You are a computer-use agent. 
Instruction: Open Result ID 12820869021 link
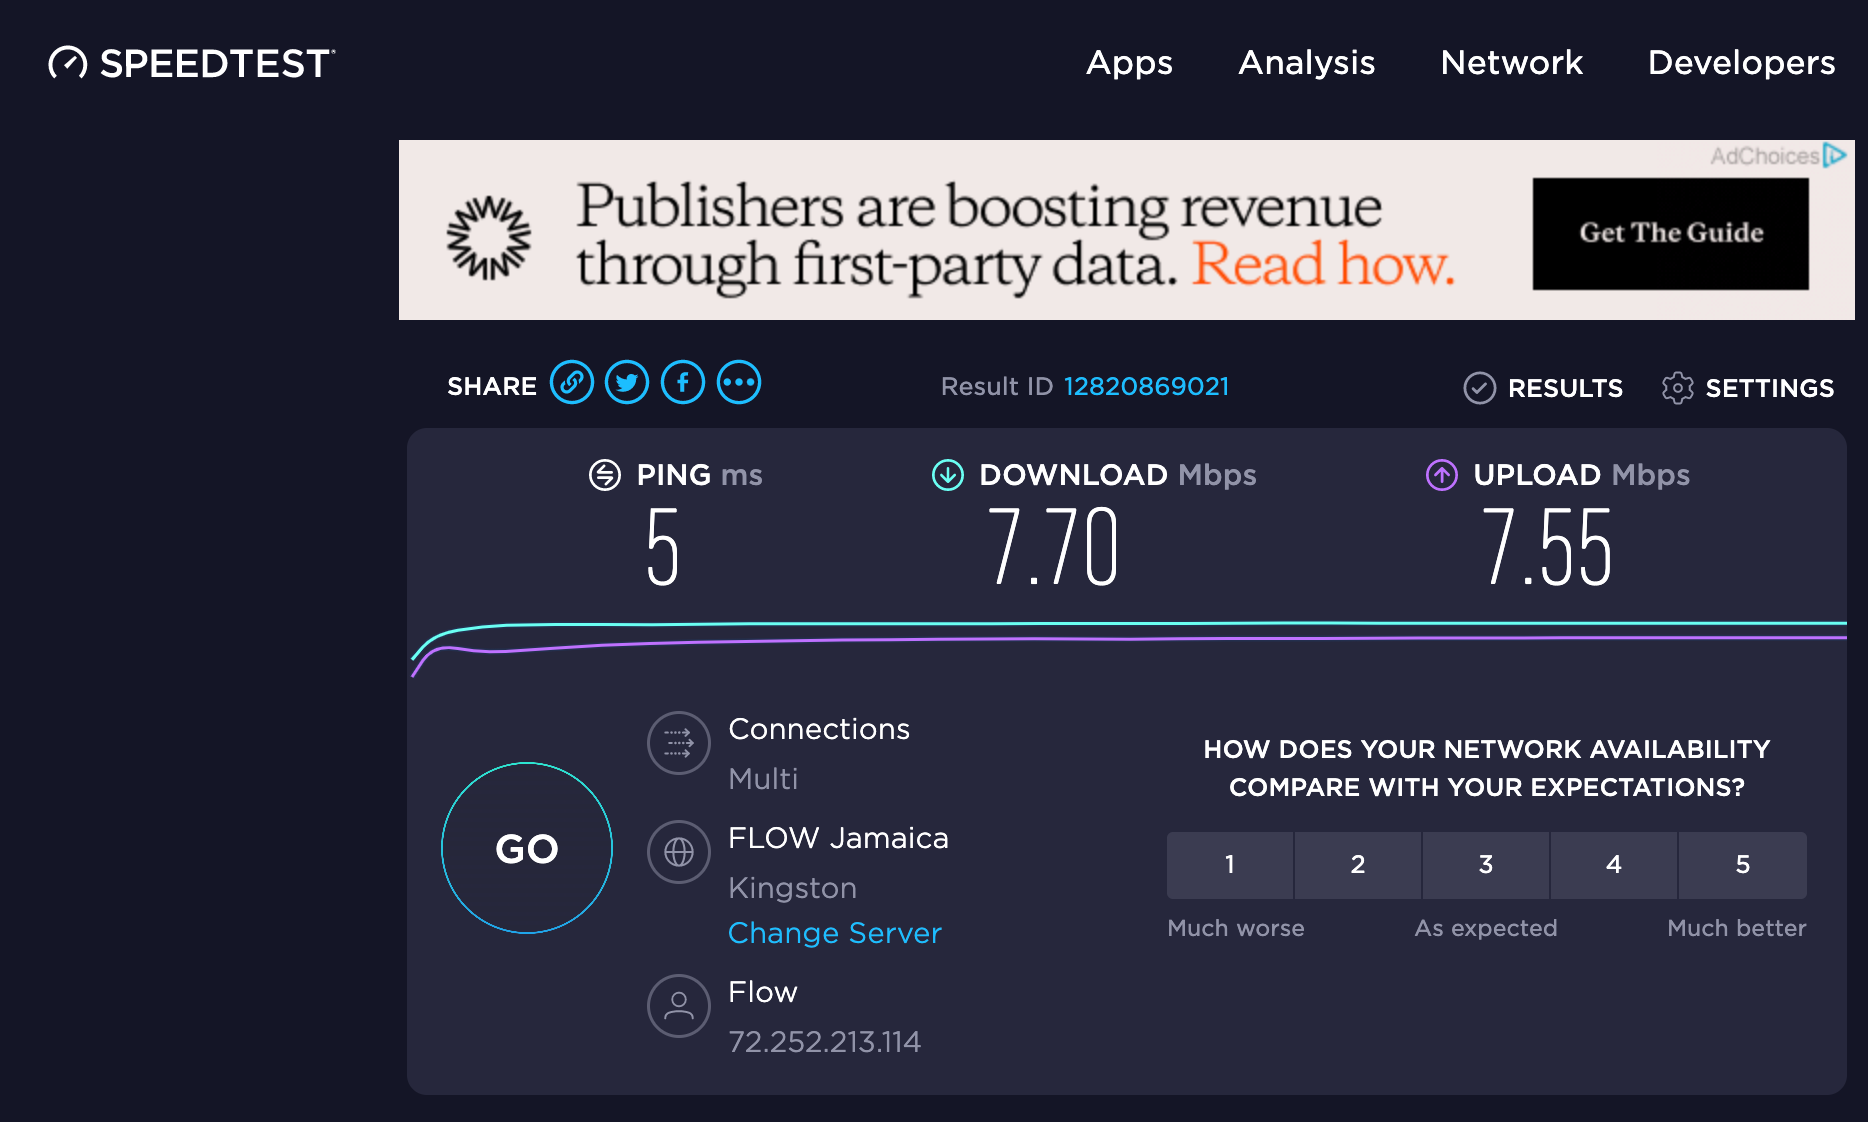coord(1146,386)
